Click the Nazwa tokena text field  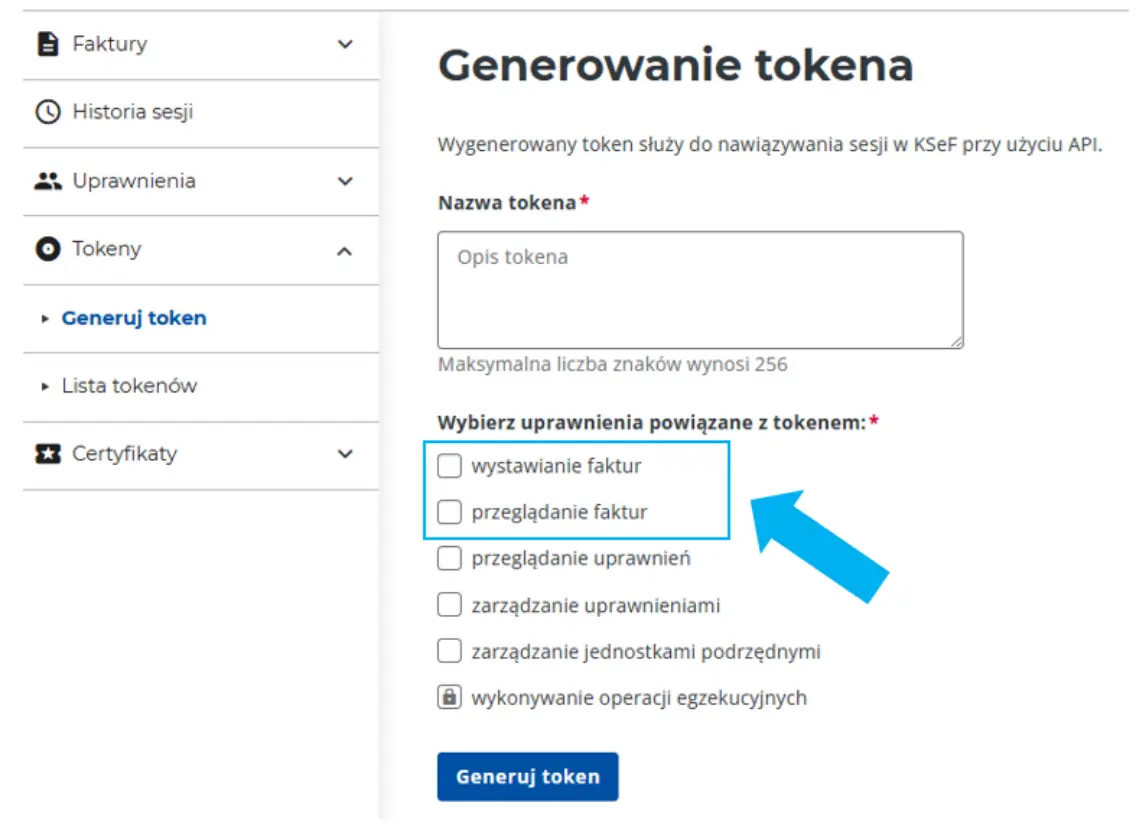[700, 290]
